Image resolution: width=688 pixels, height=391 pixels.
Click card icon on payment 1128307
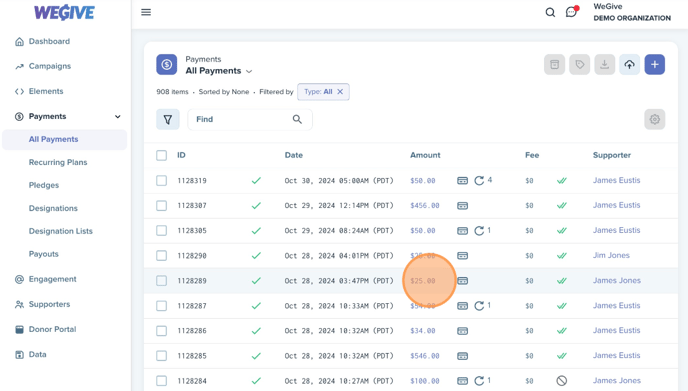pyautogui.click(x=462, y=206)
